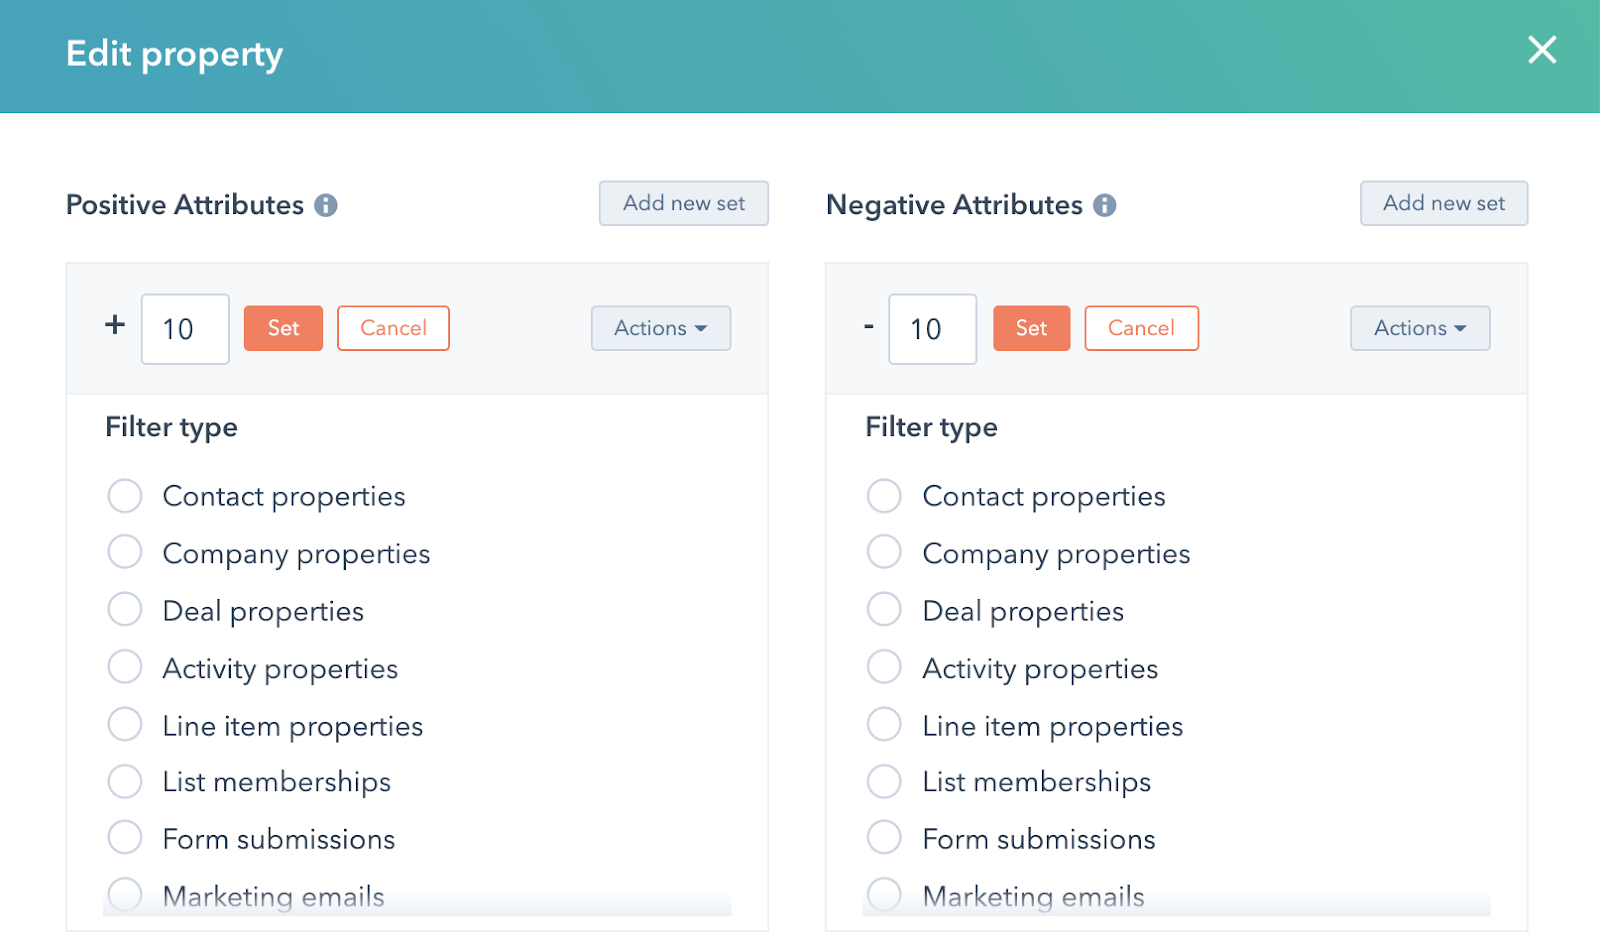Screen dimensions: 1600x948
Task: Click the Negative Attributes heading
Action: pos(954,205)
